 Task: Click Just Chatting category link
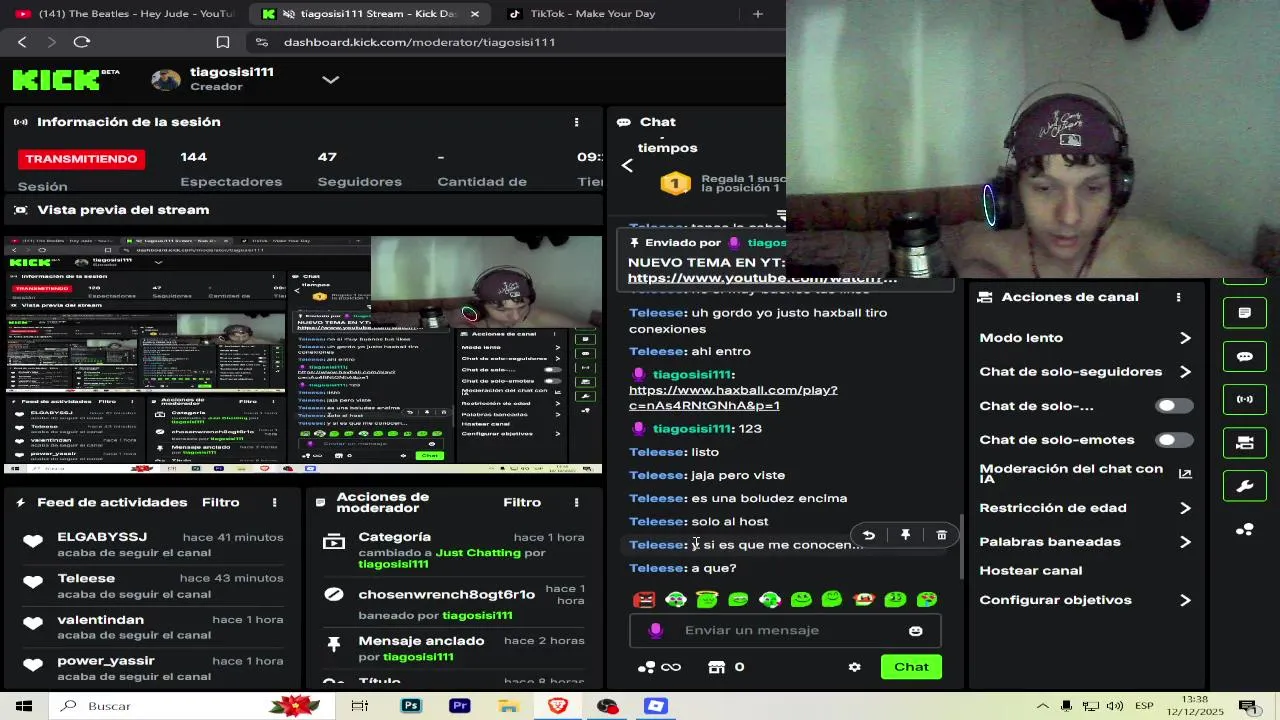coord(478,552)
